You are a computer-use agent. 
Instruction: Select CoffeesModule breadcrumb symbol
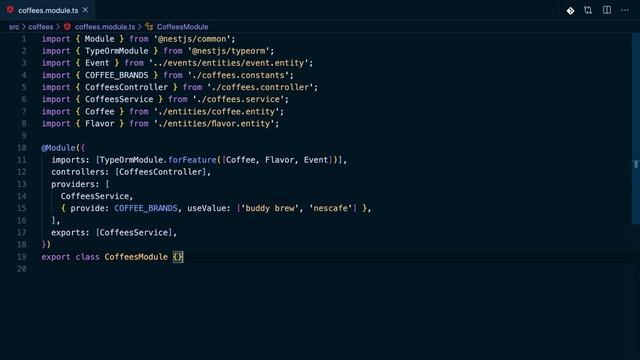point(182,27)
